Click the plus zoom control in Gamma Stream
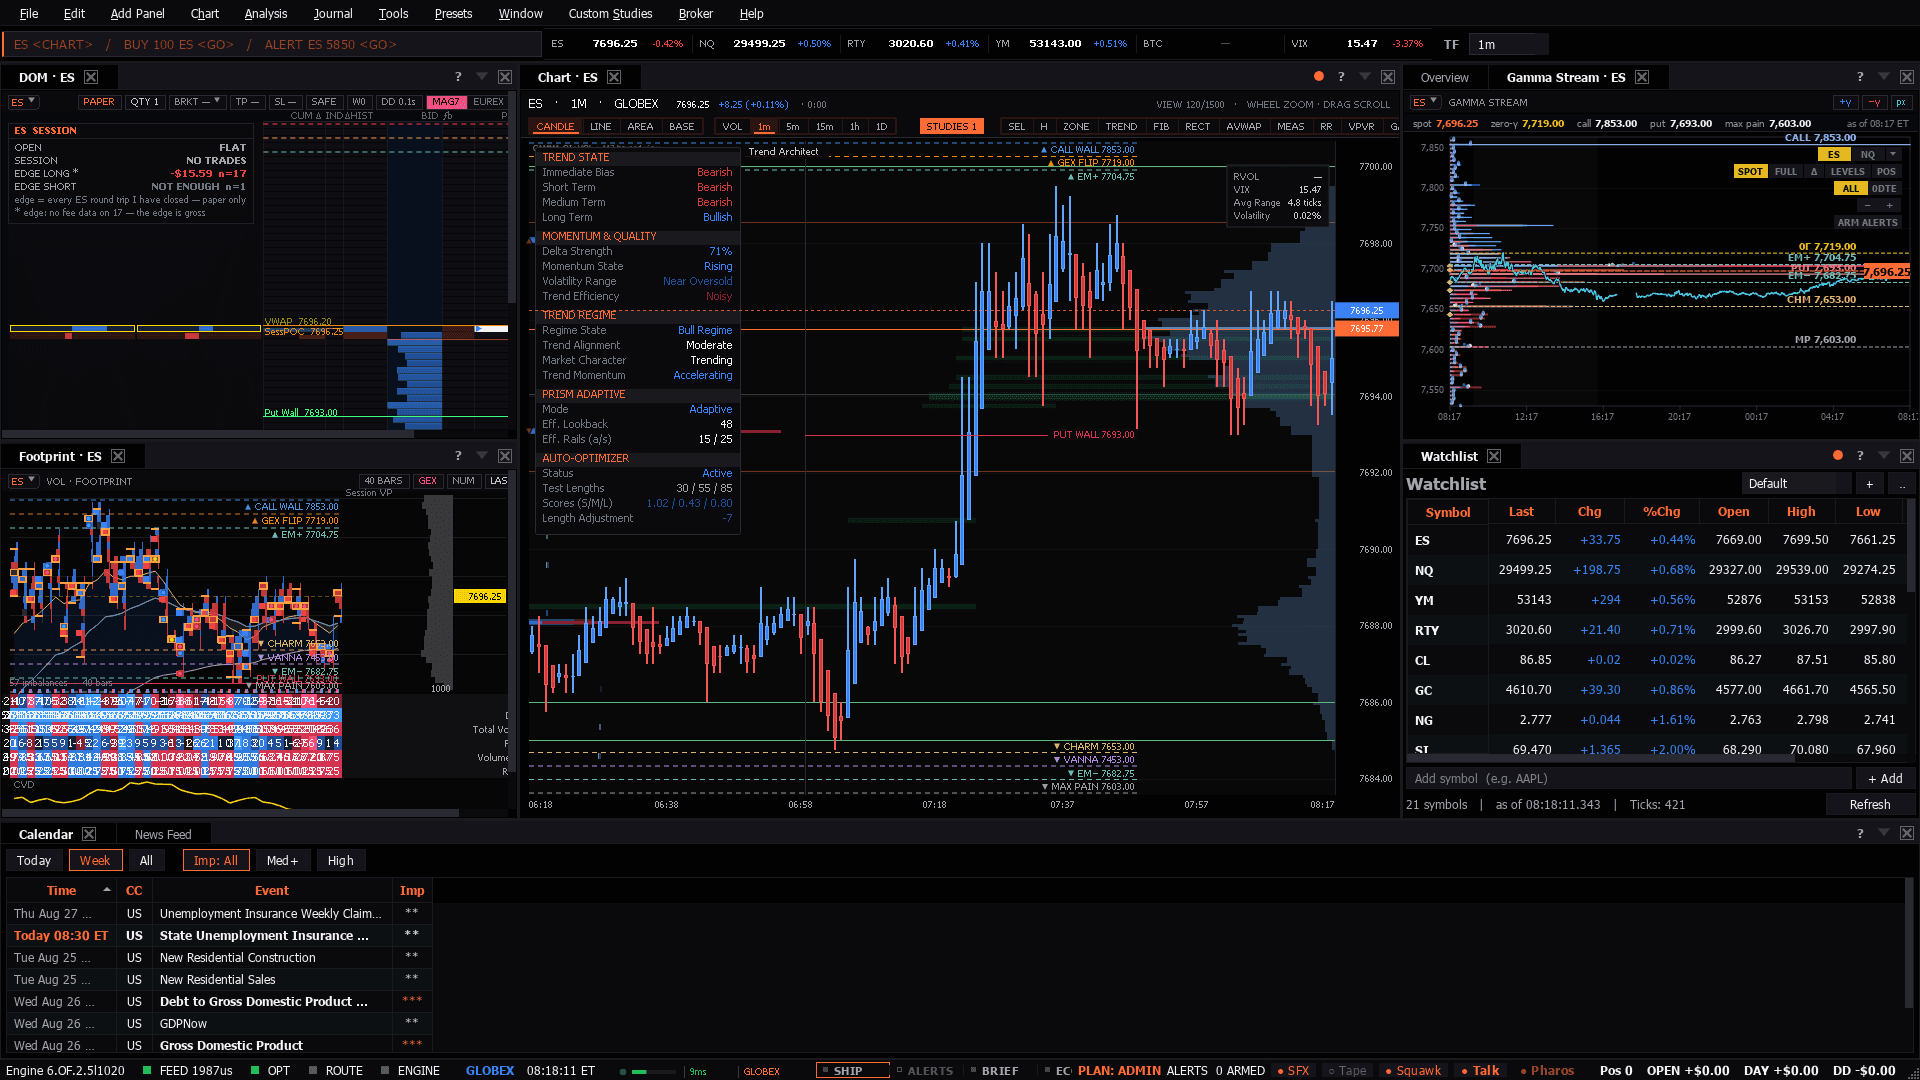Image resolution: width=1920 pixels, height=1080 pixels. pyautogui.click(x=1889, y=205)
